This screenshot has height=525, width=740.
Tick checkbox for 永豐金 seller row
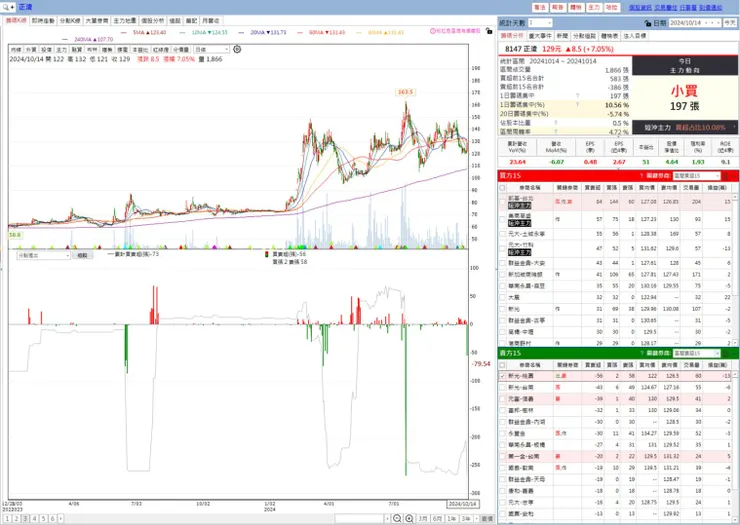[503, 433]
